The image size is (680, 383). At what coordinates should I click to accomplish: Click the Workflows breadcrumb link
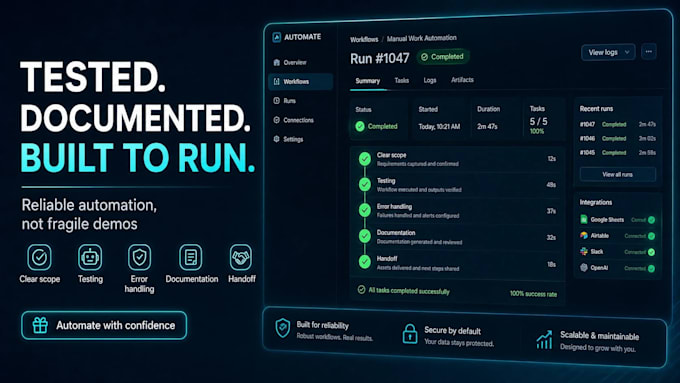coord(364,39)
